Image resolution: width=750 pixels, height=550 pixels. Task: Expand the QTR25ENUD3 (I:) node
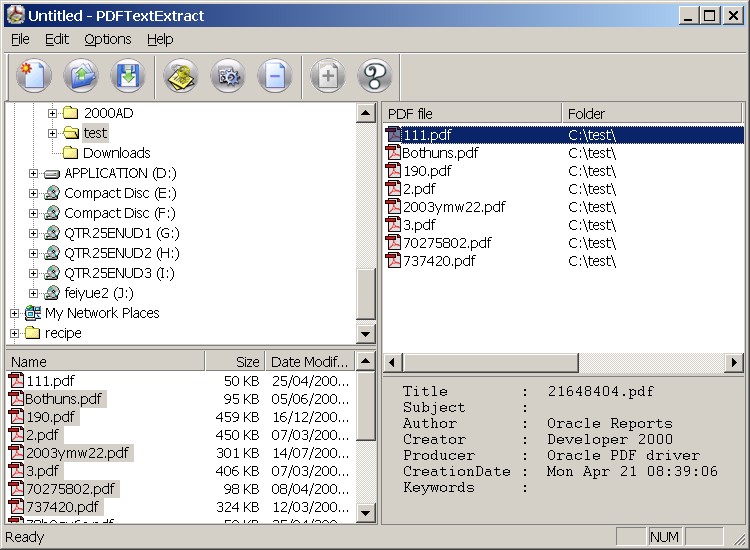[x=33, y=273]
